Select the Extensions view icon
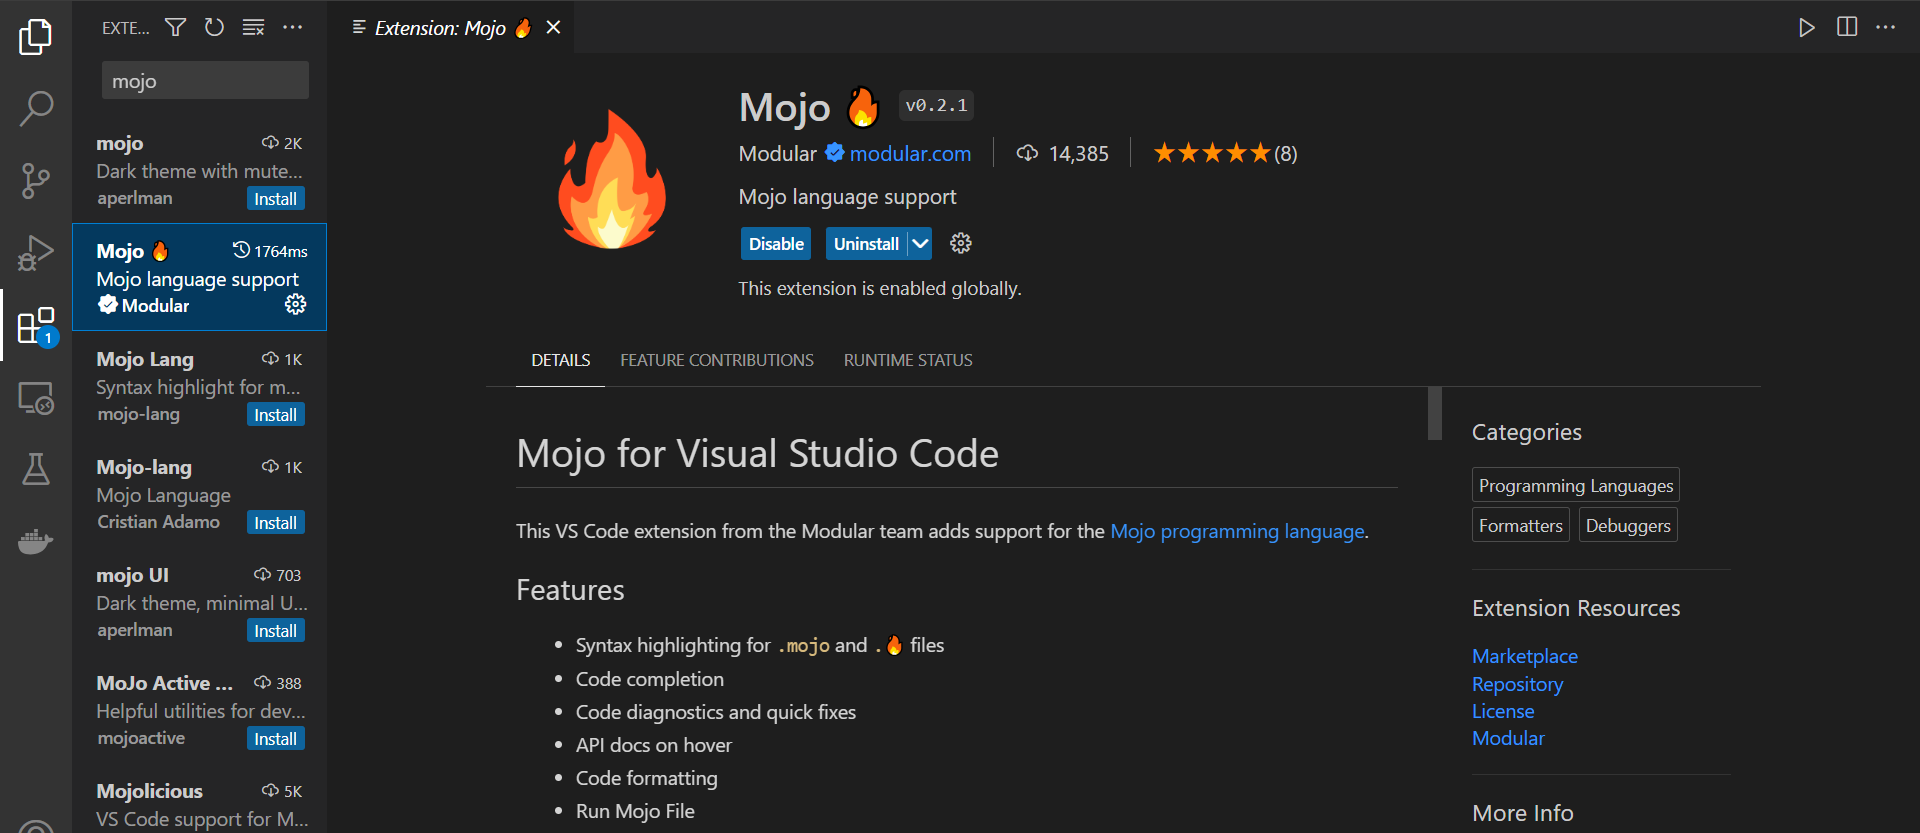The height and width of the screenshot is (833, 1920). (36, 326)
